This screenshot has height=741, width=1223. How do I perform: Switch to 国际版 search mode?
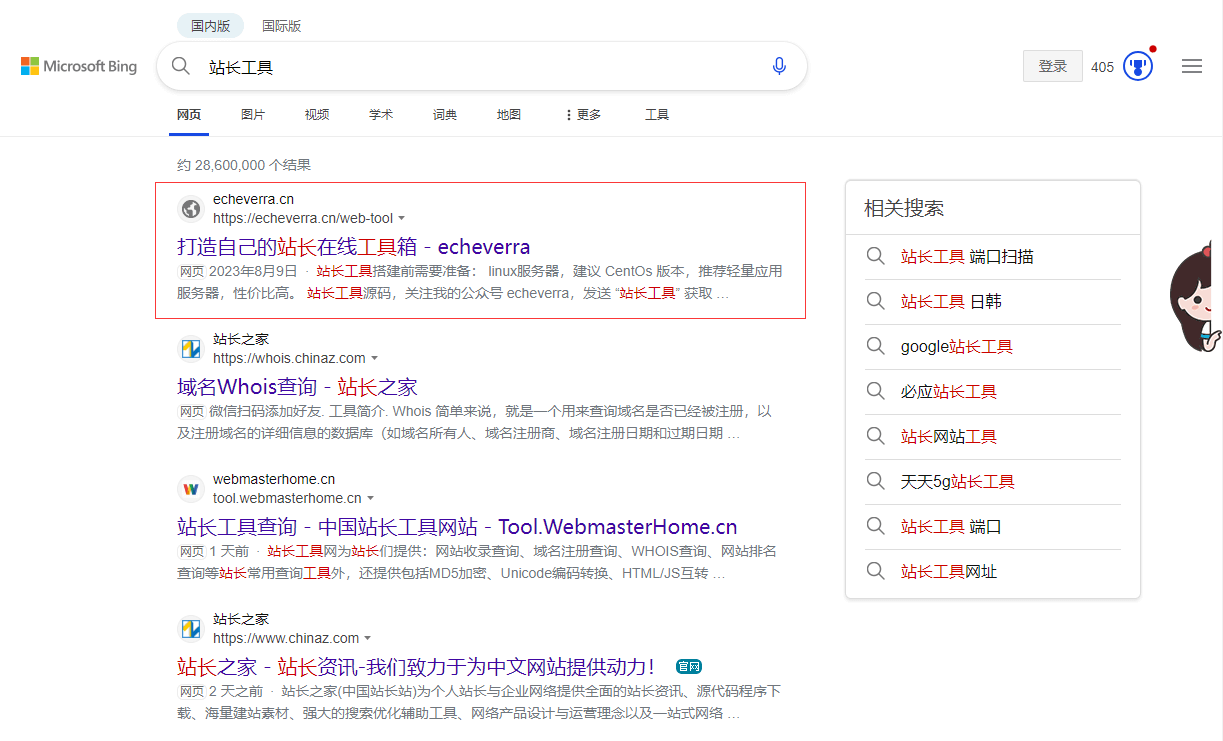click(x=281, y=26)
